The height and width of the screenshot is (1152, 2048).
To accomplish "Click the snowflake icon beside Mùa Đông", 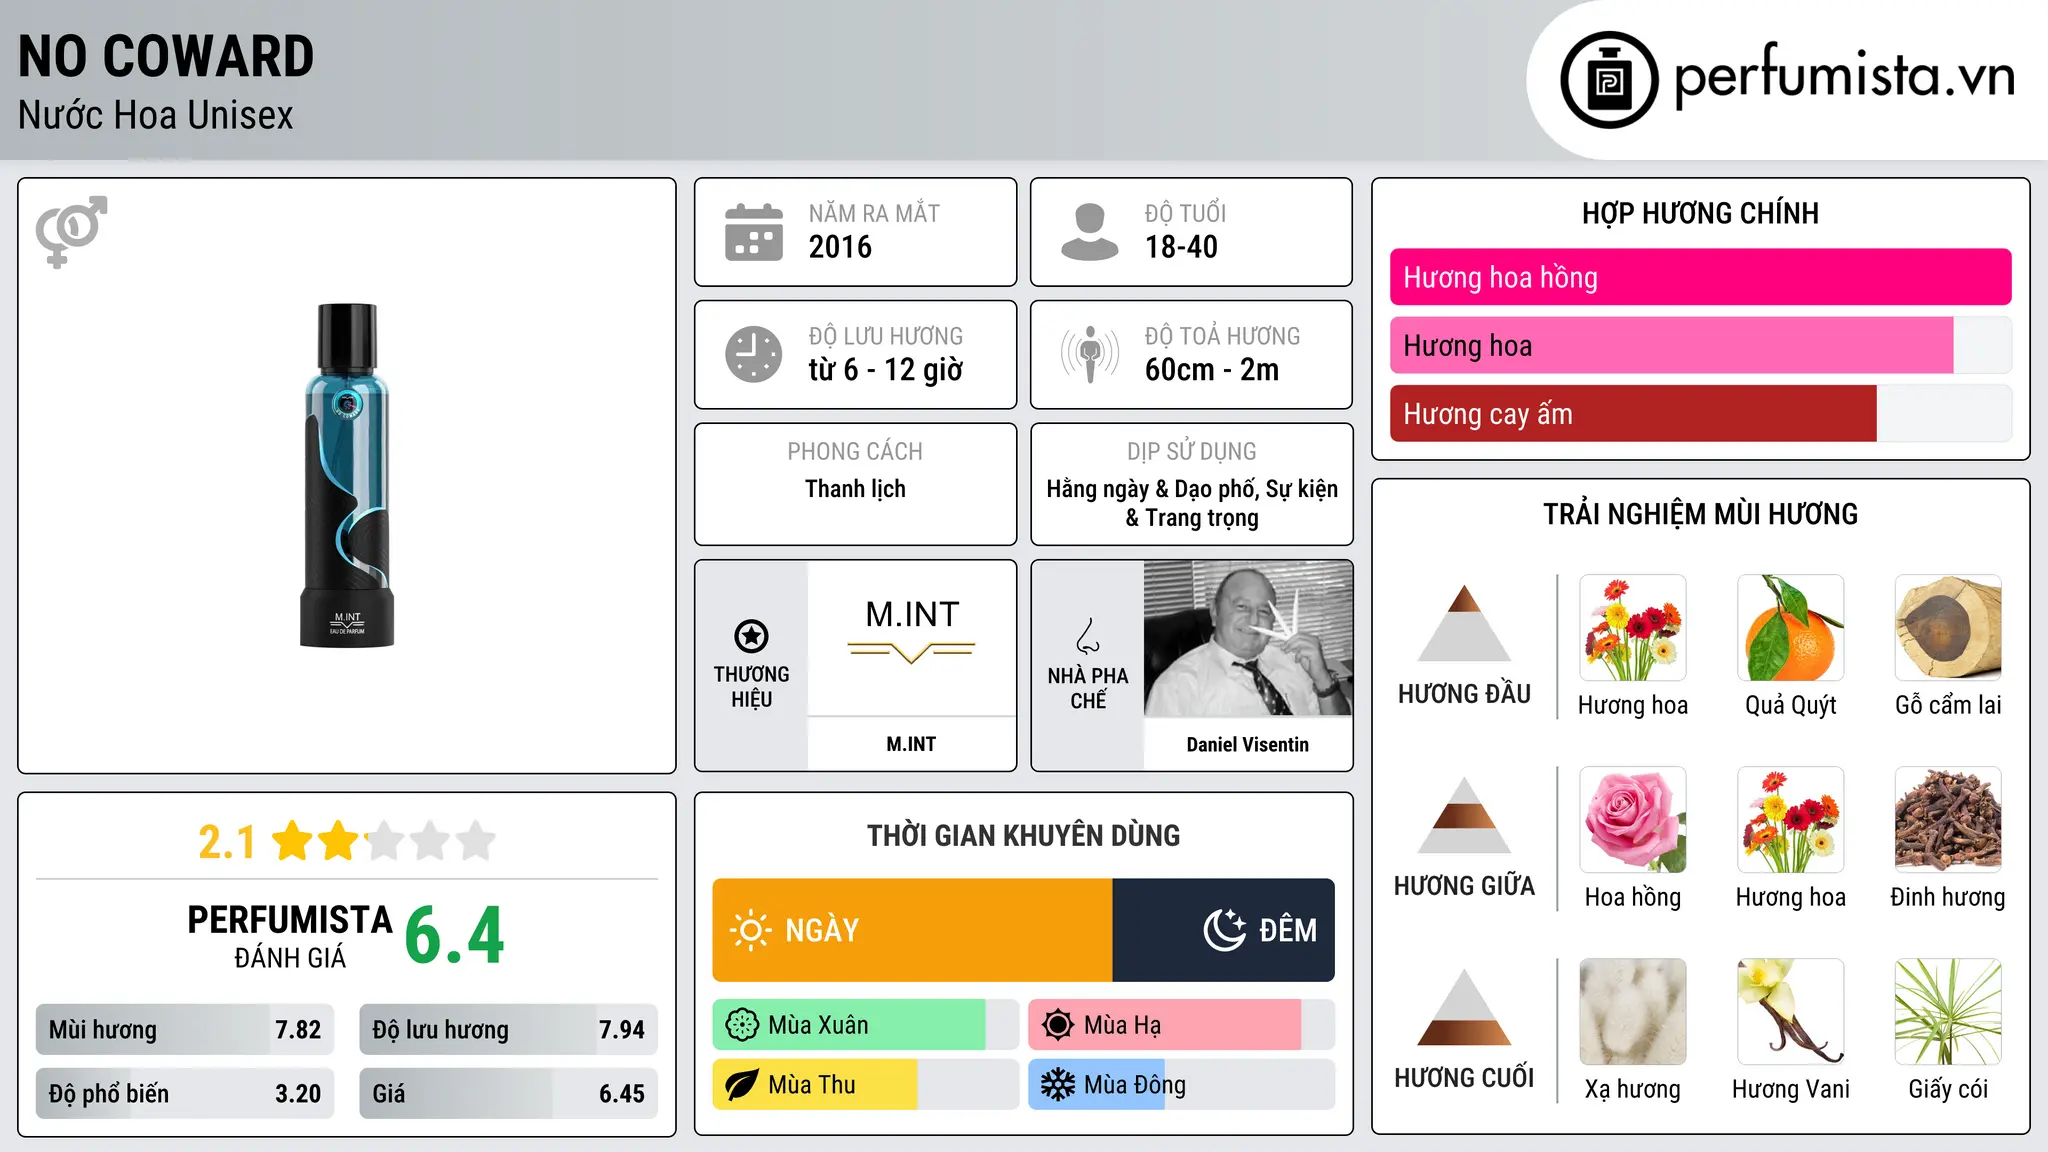I will pyautogui.click(x=1058, y=1085).
